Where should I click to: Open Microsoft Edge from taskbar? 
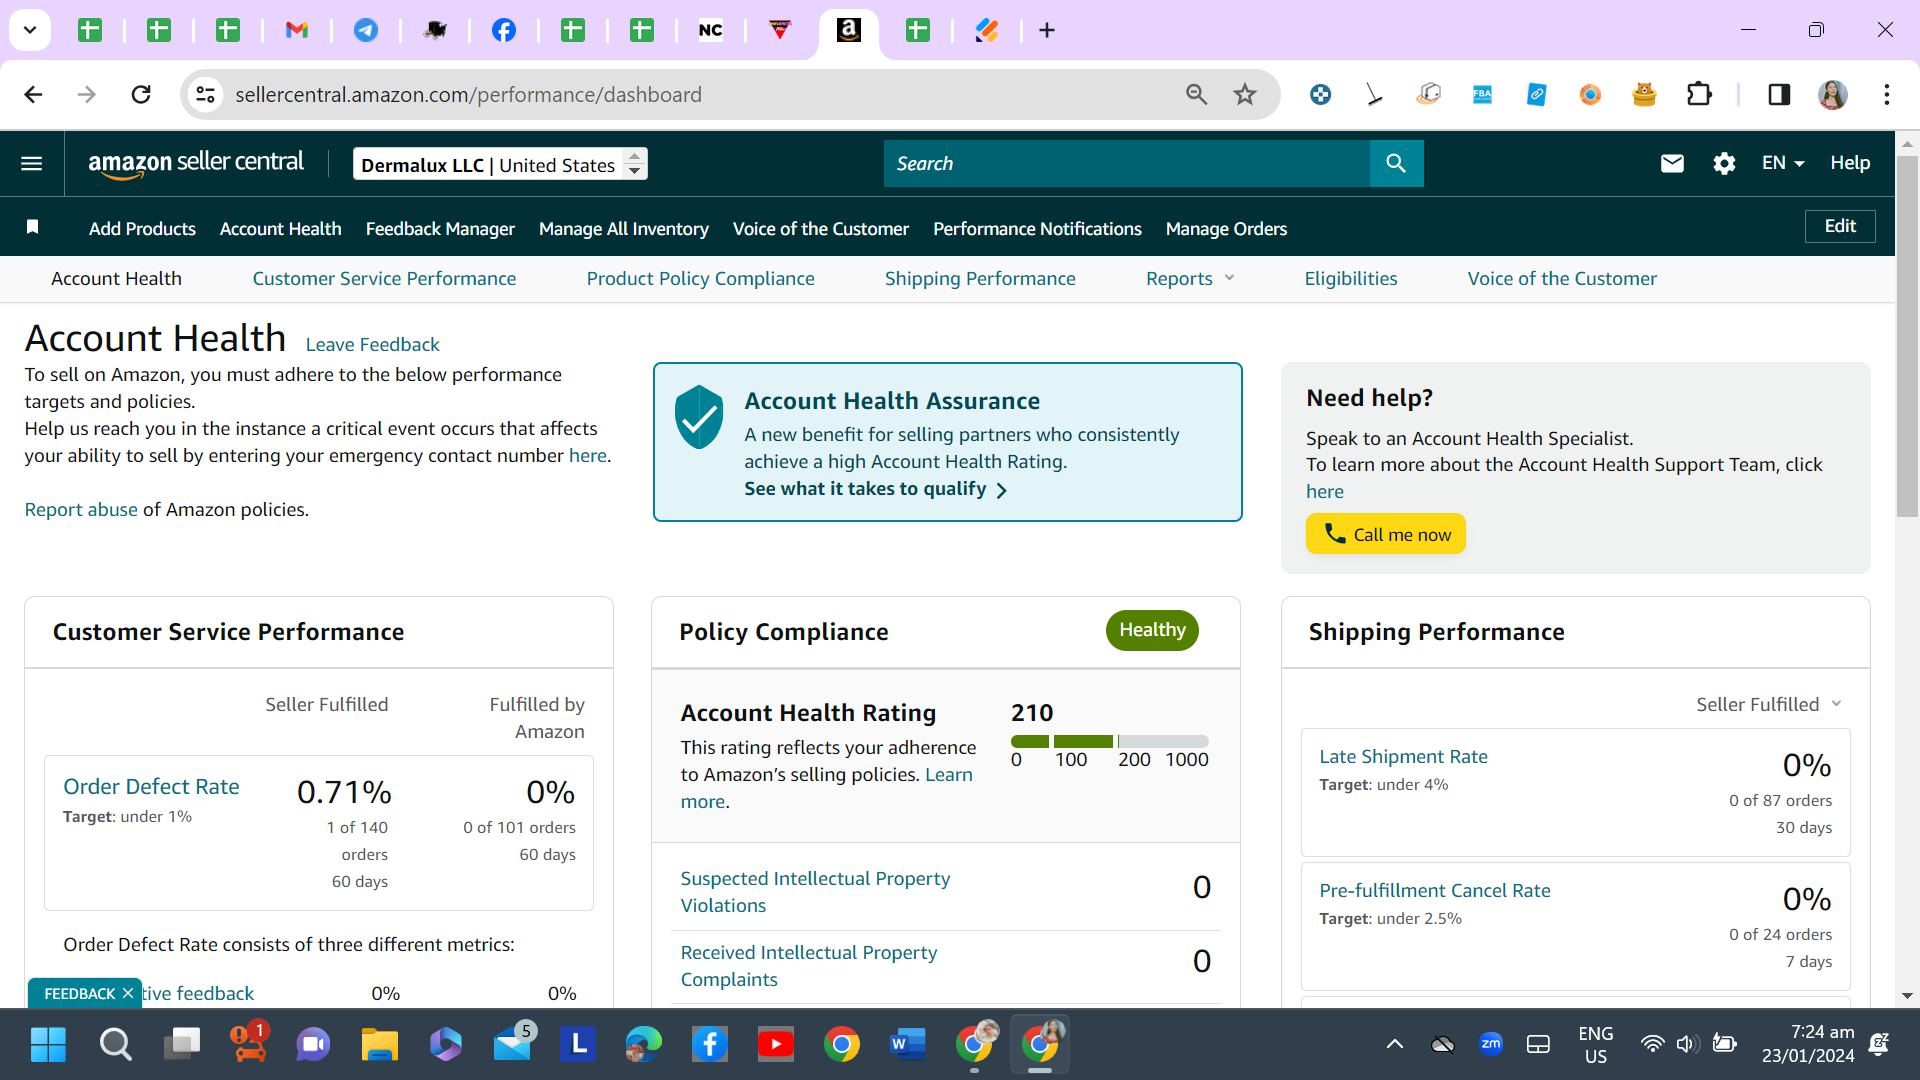(644, 1045)
